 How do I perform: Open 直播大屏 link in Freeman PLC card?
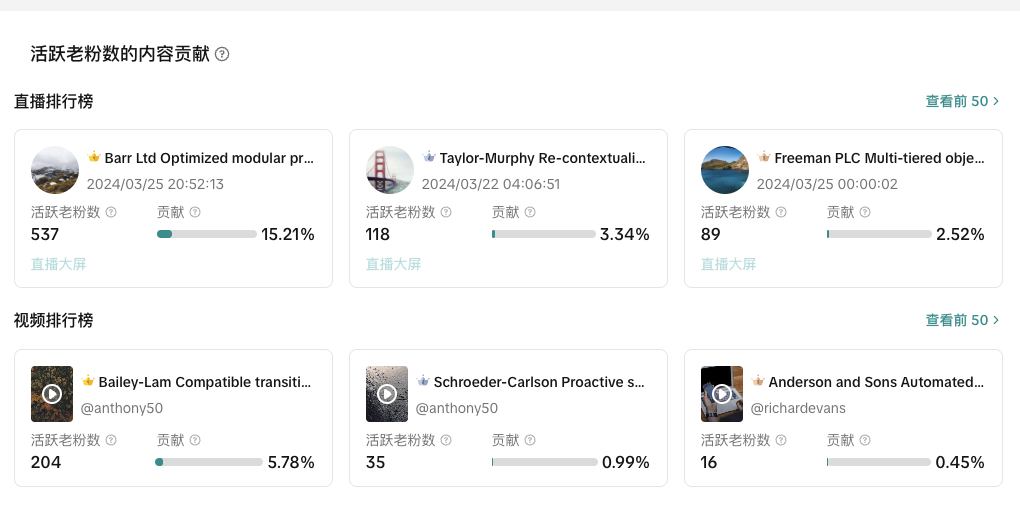pyautogui.click(x=729, y=264)
